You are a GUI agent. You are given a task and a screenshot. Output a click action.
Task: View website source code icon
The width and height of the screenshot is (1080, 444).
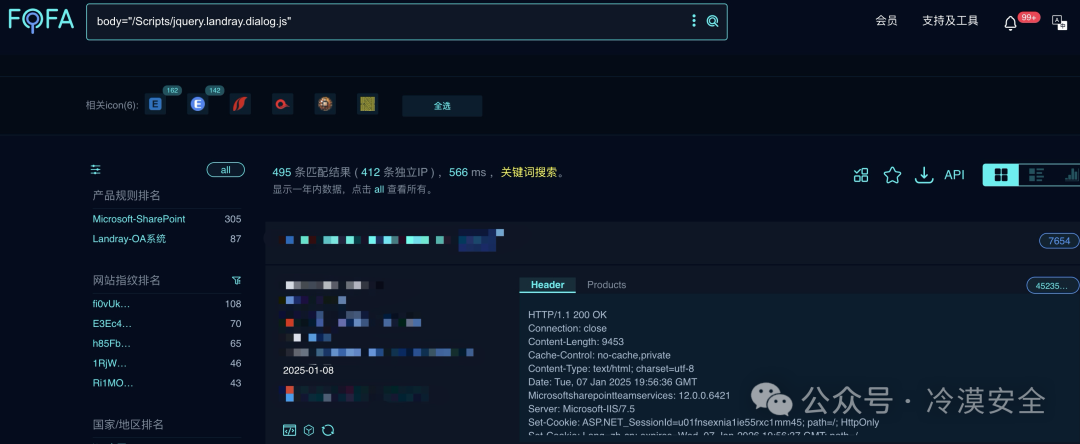pyautogui.click(x=290, y=430)
